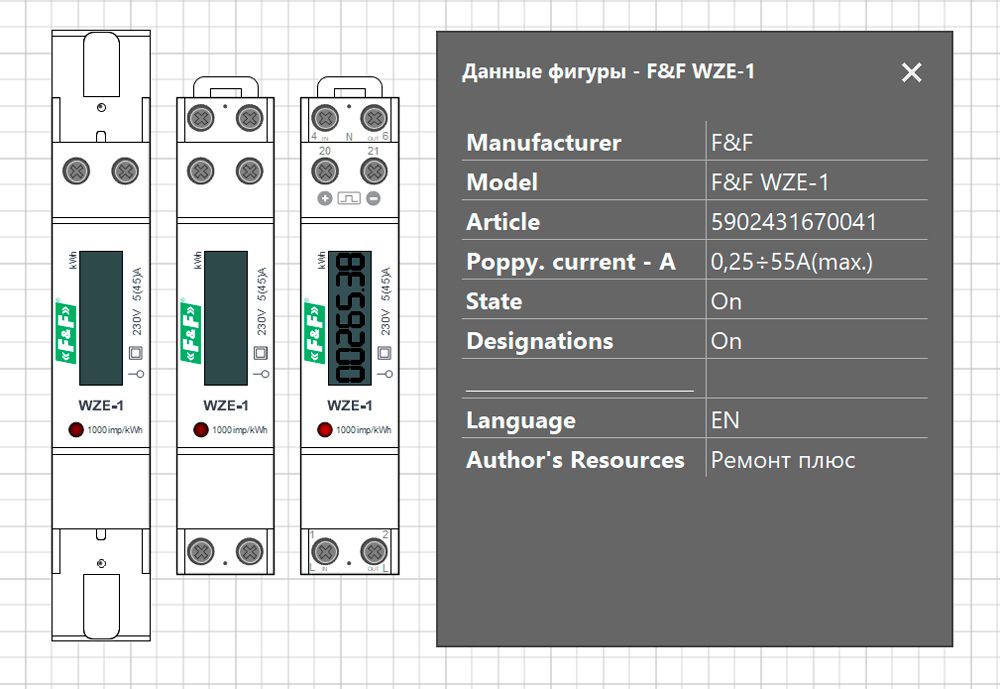
Task: Click the WZE-1 label on right meter
Action: tap(349, 406)
